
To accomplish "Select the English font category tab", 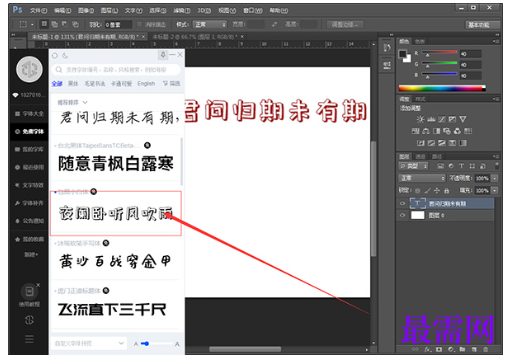I will click(146, 84).
